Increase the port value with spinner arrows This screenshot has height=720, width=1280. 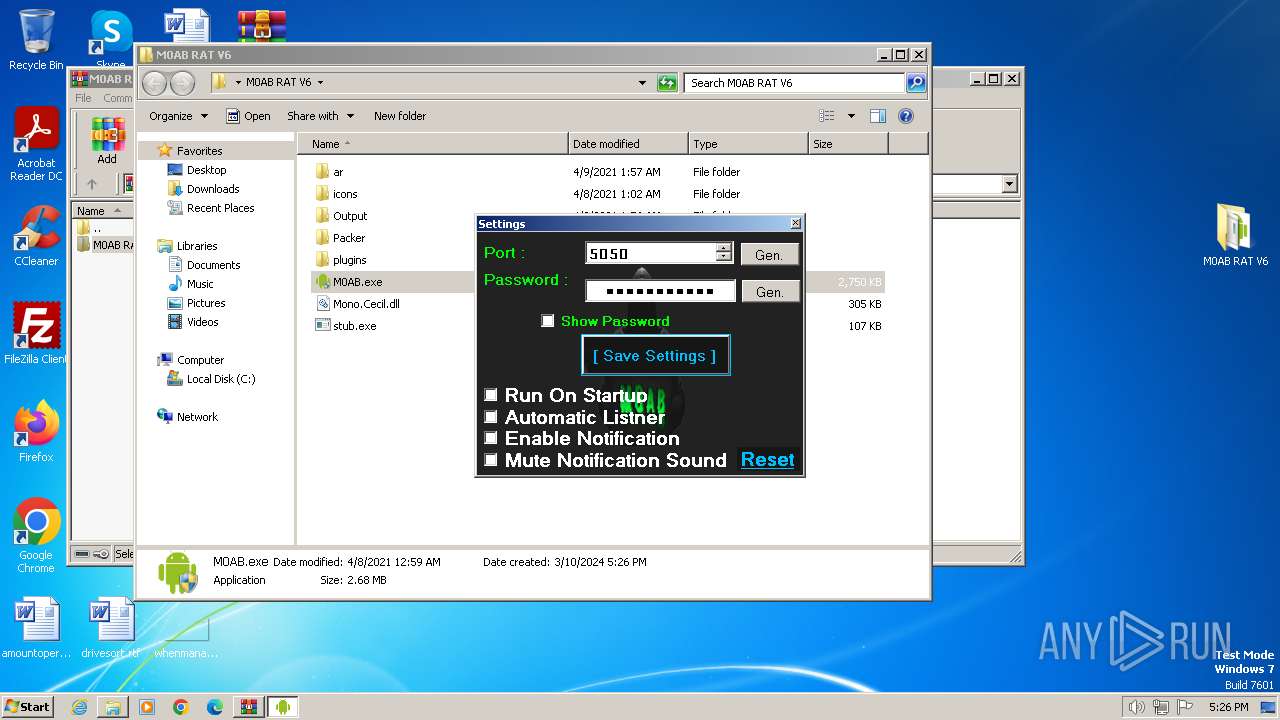tap(724, 248)
